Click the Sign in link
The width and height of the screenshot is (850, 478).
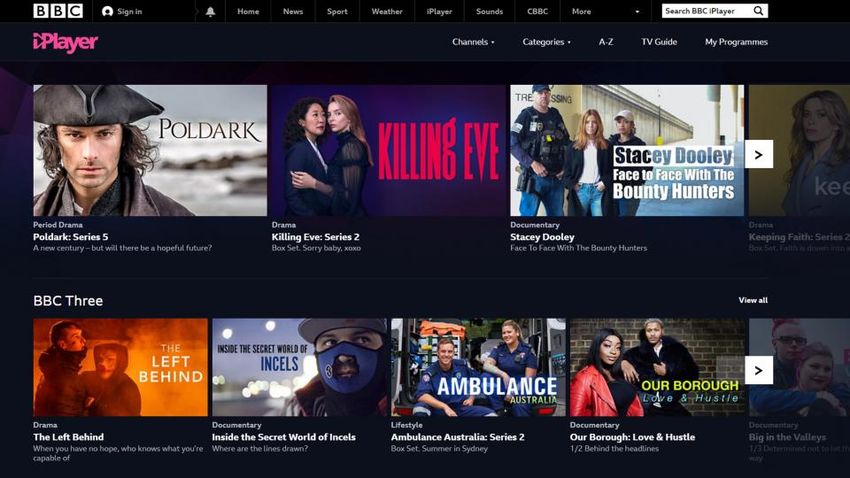(130, 11)
